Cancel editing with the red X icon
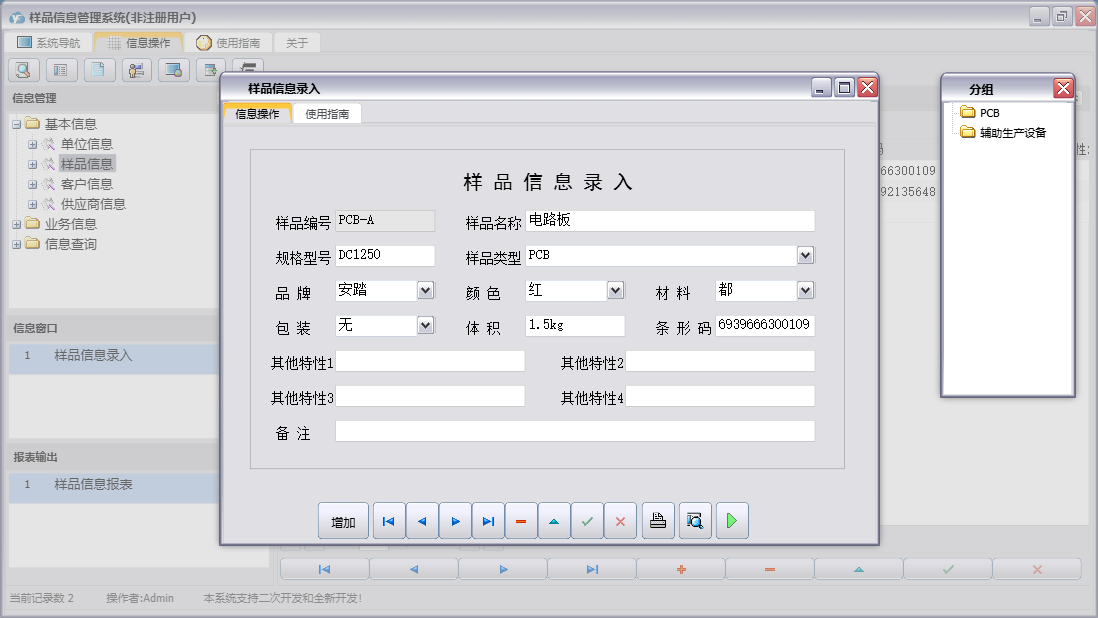 click(621, 520)
